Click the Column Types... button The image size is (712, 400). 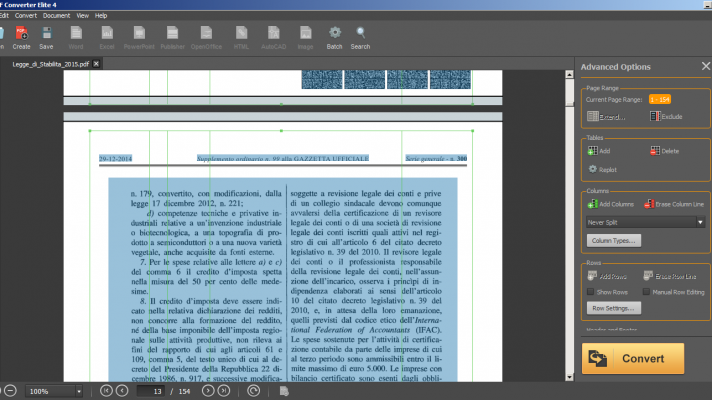pos(613,241)
